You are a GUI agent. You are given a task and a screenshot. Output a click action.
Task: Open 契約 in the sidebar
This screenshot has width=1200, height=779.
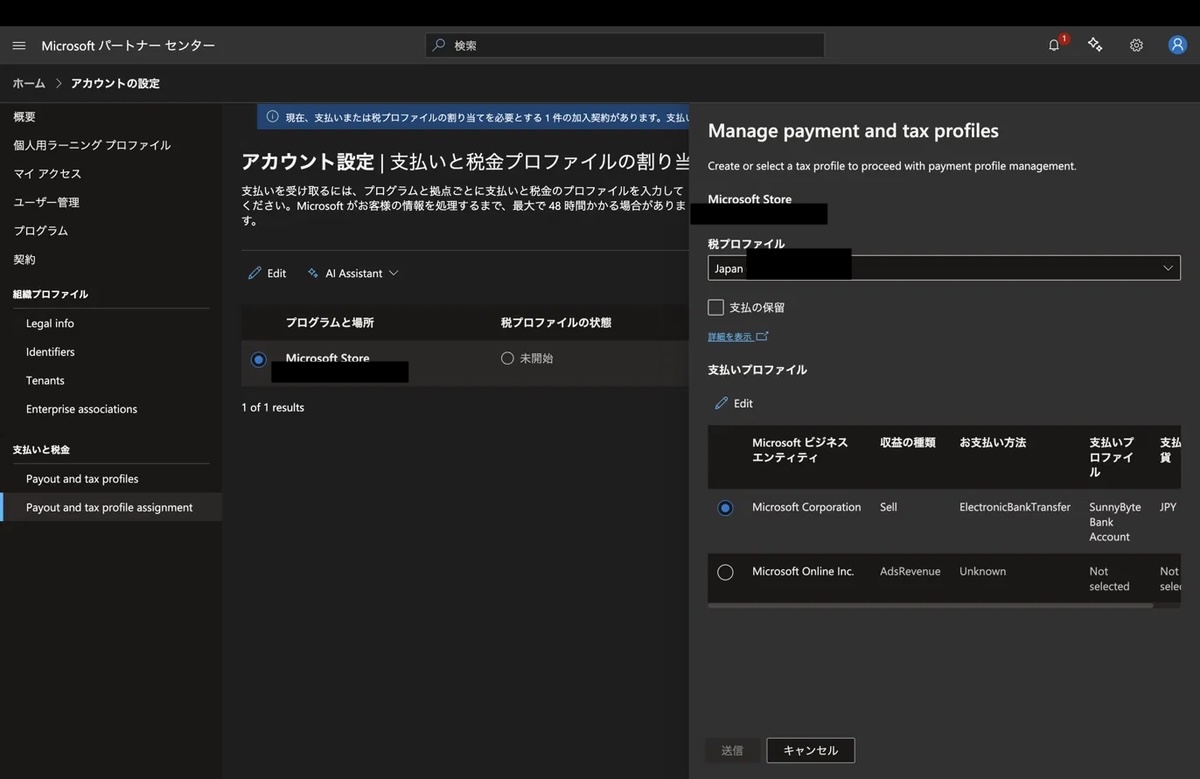(24, 259)
